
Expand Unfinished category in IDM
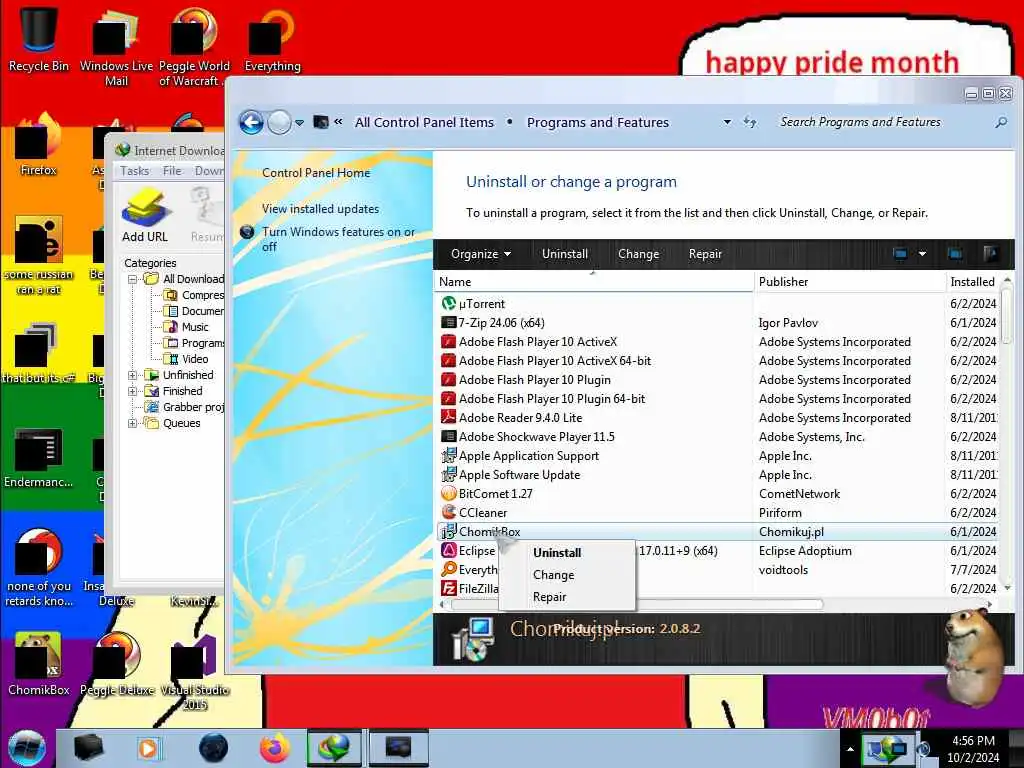tap(133, 375)
